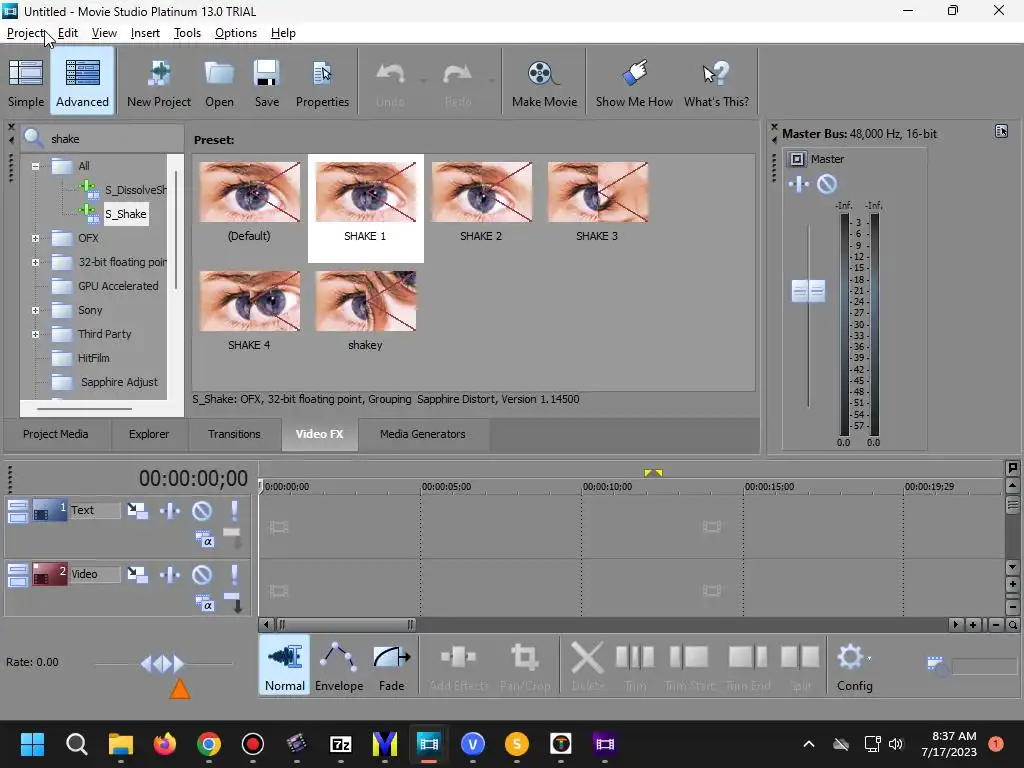Launch Show Me How tutorials
Image resolution: width=1024 pixels, height=768 pixels.
[x=634, y=82]
